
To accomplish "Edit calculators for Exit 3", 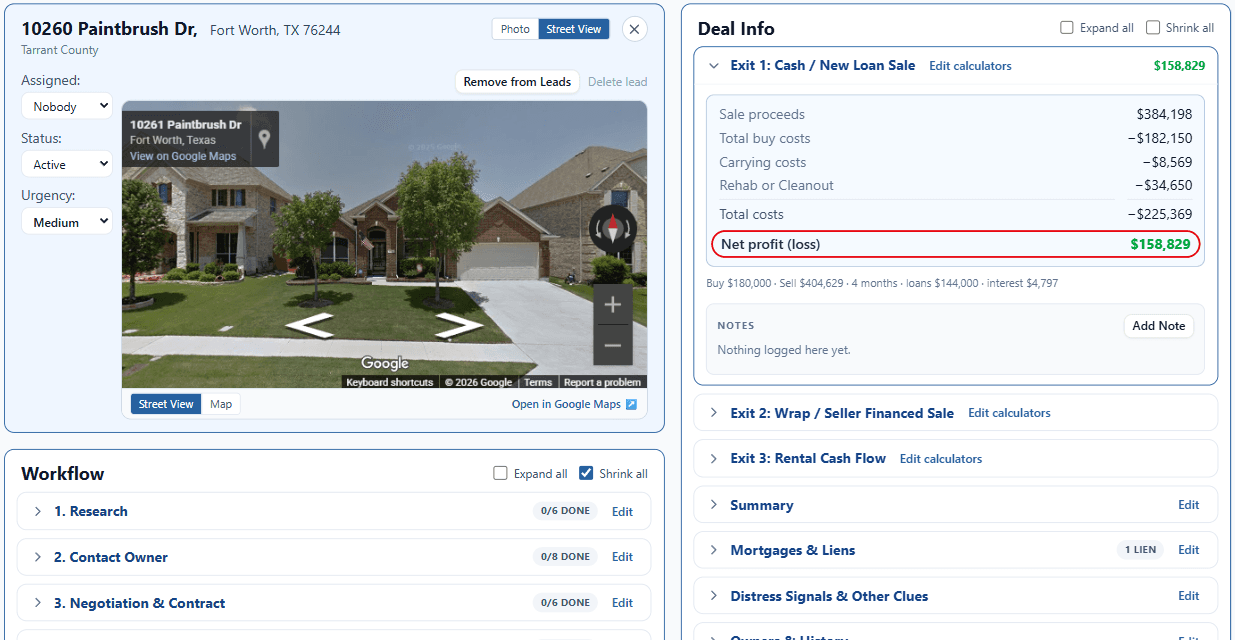I will 941,459.
